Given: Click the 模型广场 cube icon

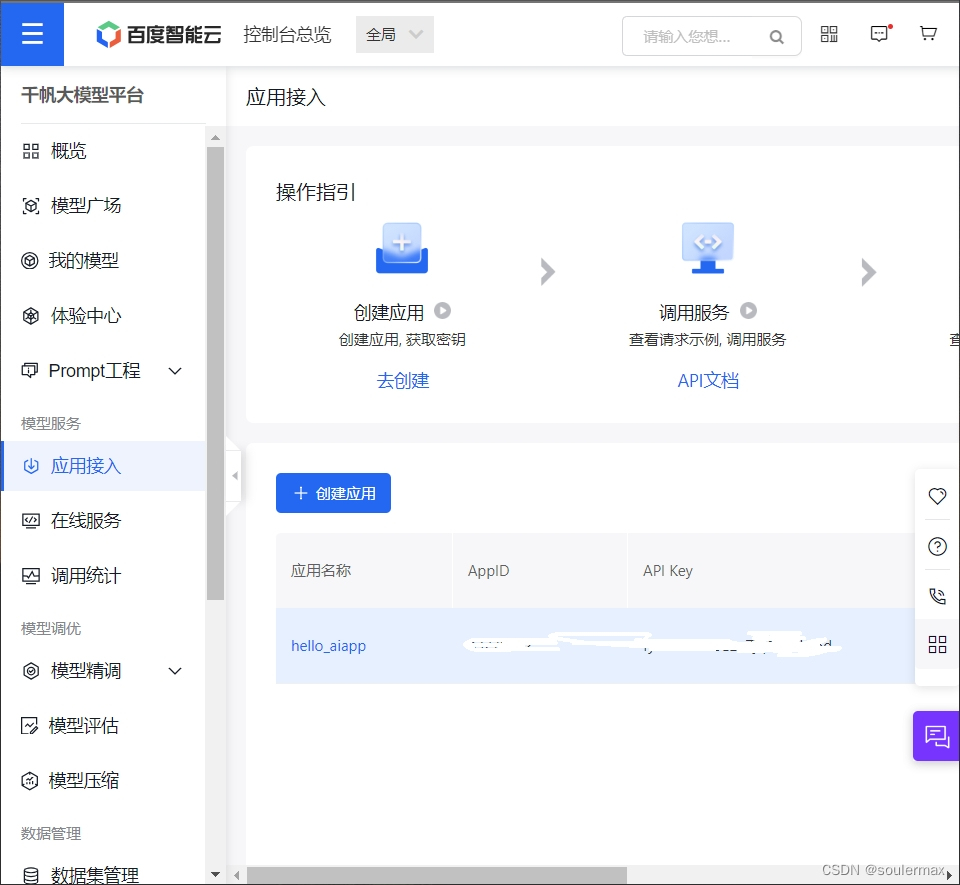Looking at the screenshot, I should point(31,206).
